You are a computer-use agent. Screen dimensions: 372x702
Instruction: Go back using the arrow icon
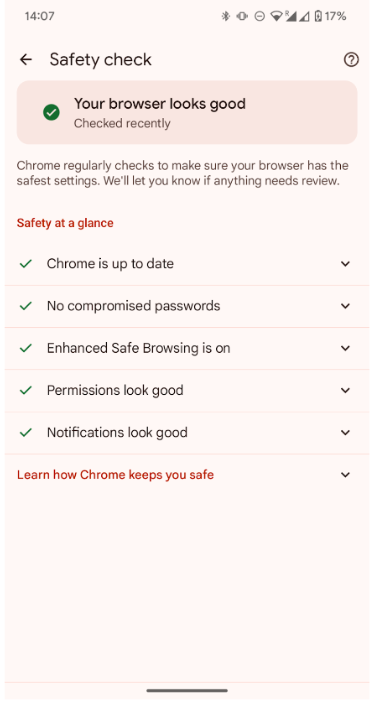pyautogui.click(x=26, y=60)
